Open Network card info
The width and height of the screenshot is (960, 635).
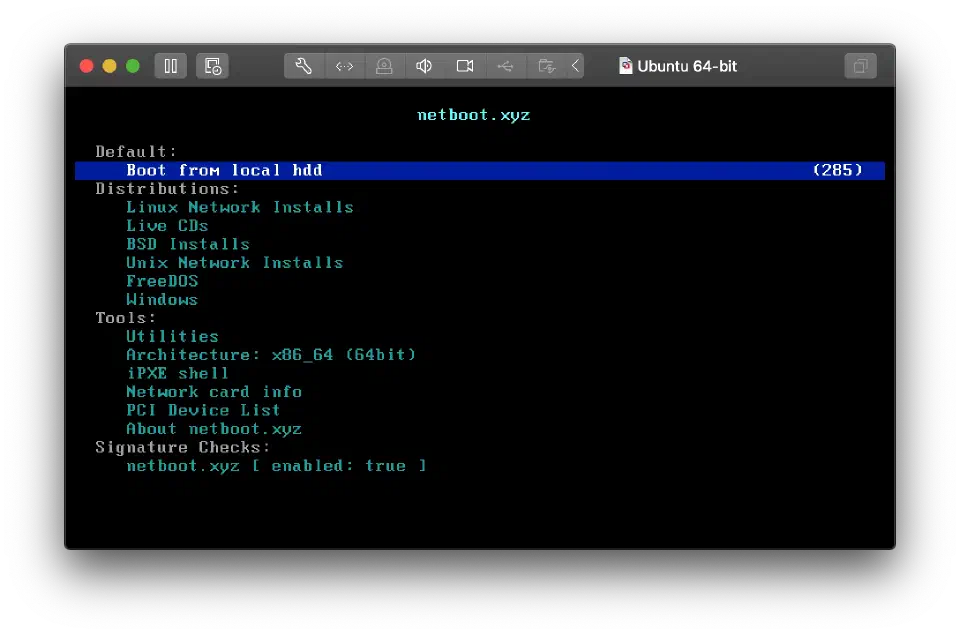coord(214,391)
